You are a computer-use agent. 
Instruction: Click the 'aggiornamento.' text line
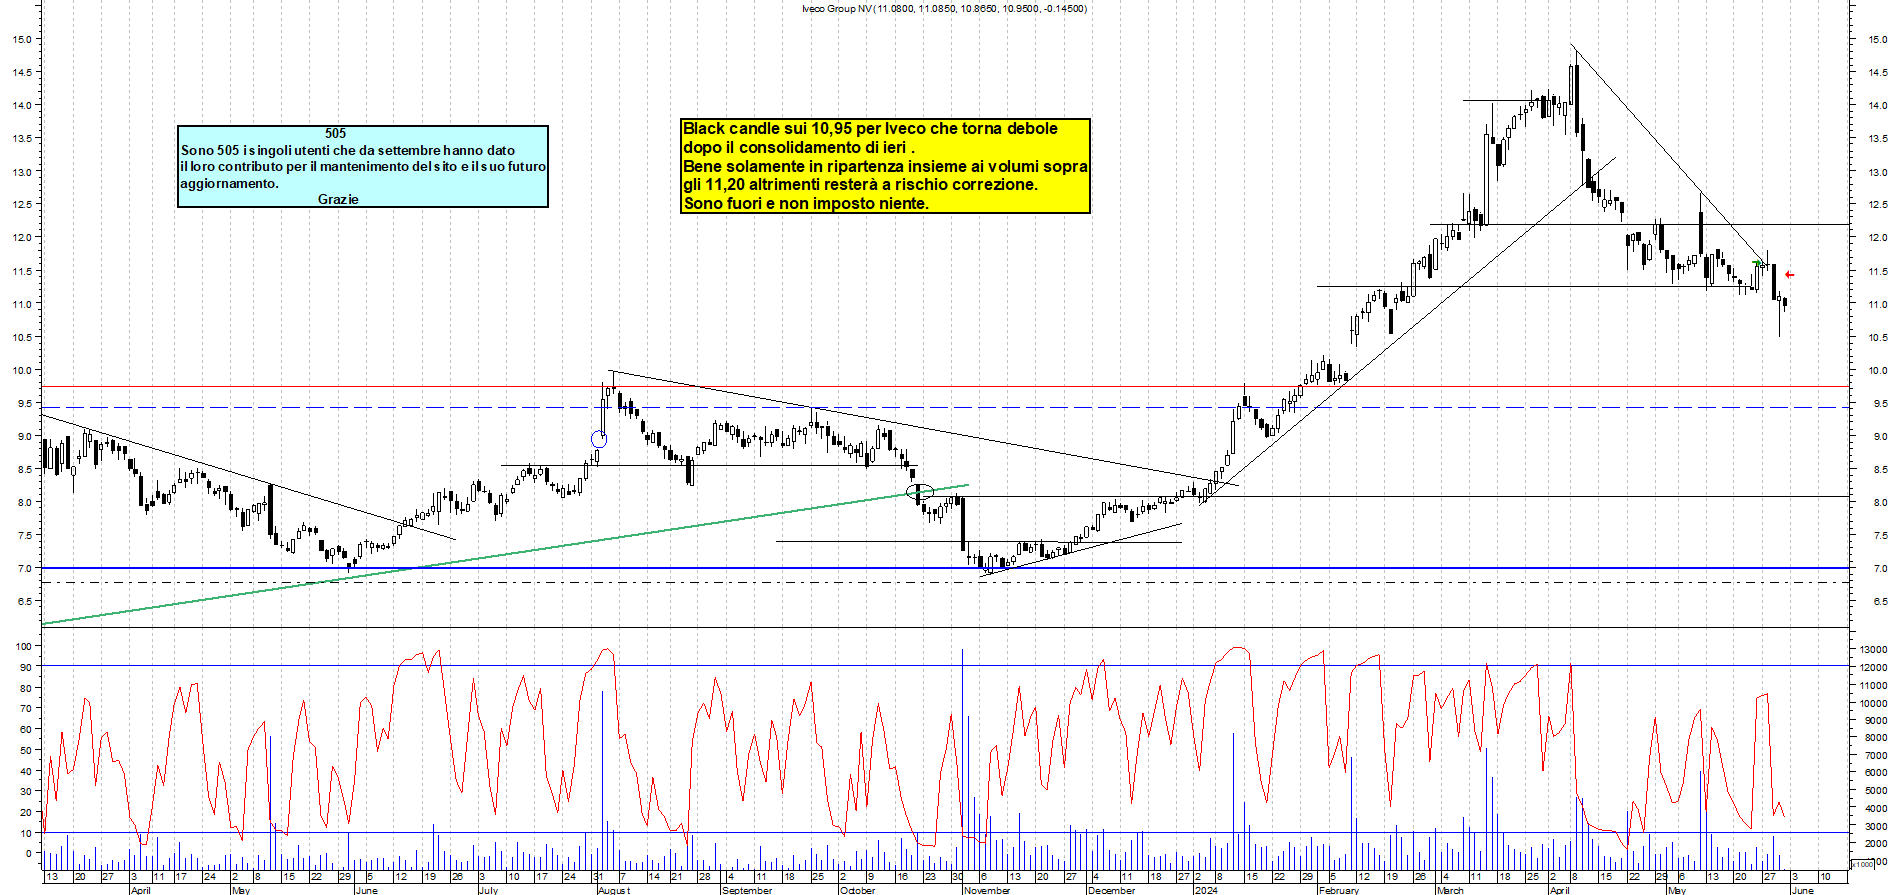coord(229,184)
